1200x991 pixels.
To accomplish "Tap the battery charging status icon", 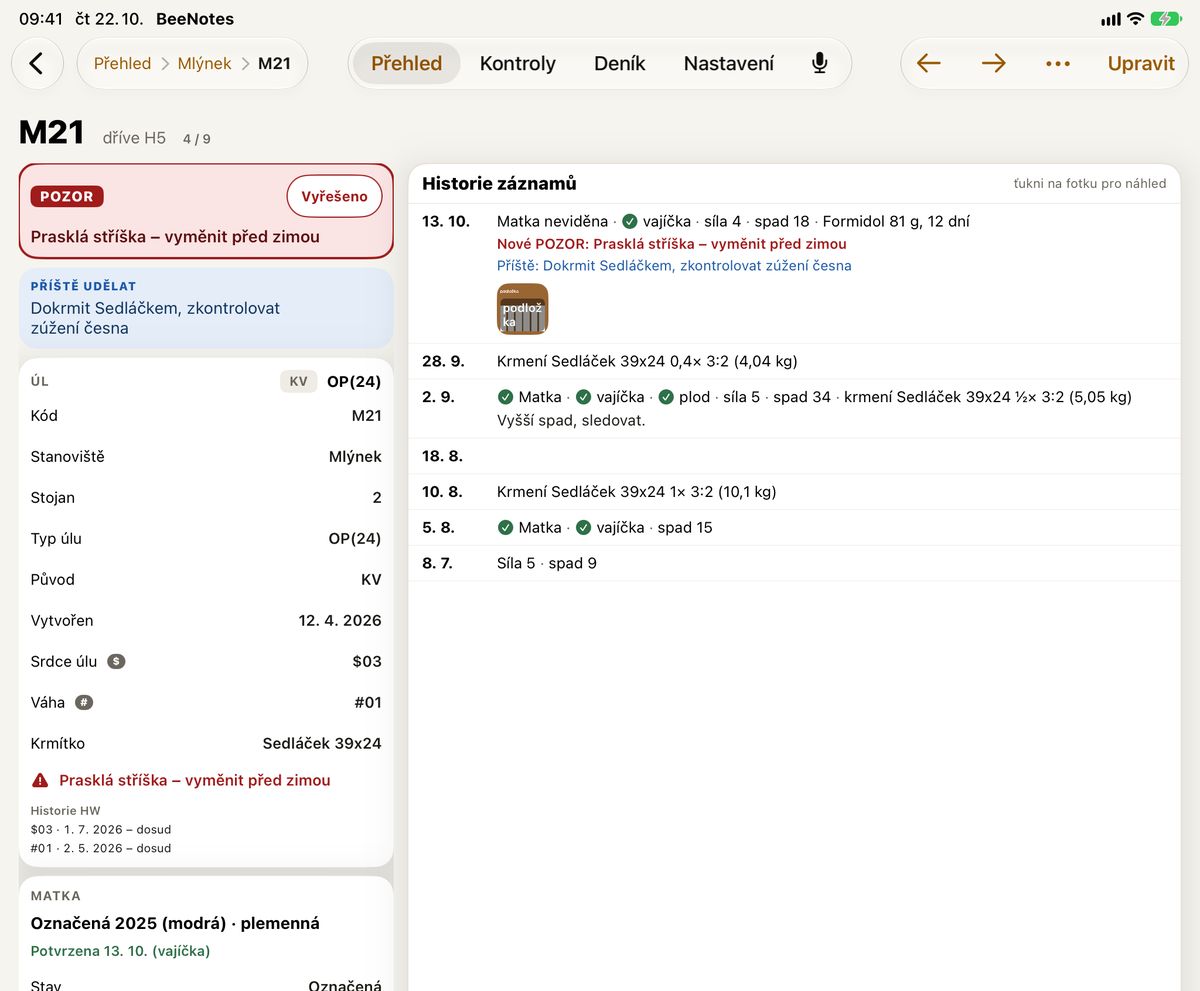I will coord(1166,19).
